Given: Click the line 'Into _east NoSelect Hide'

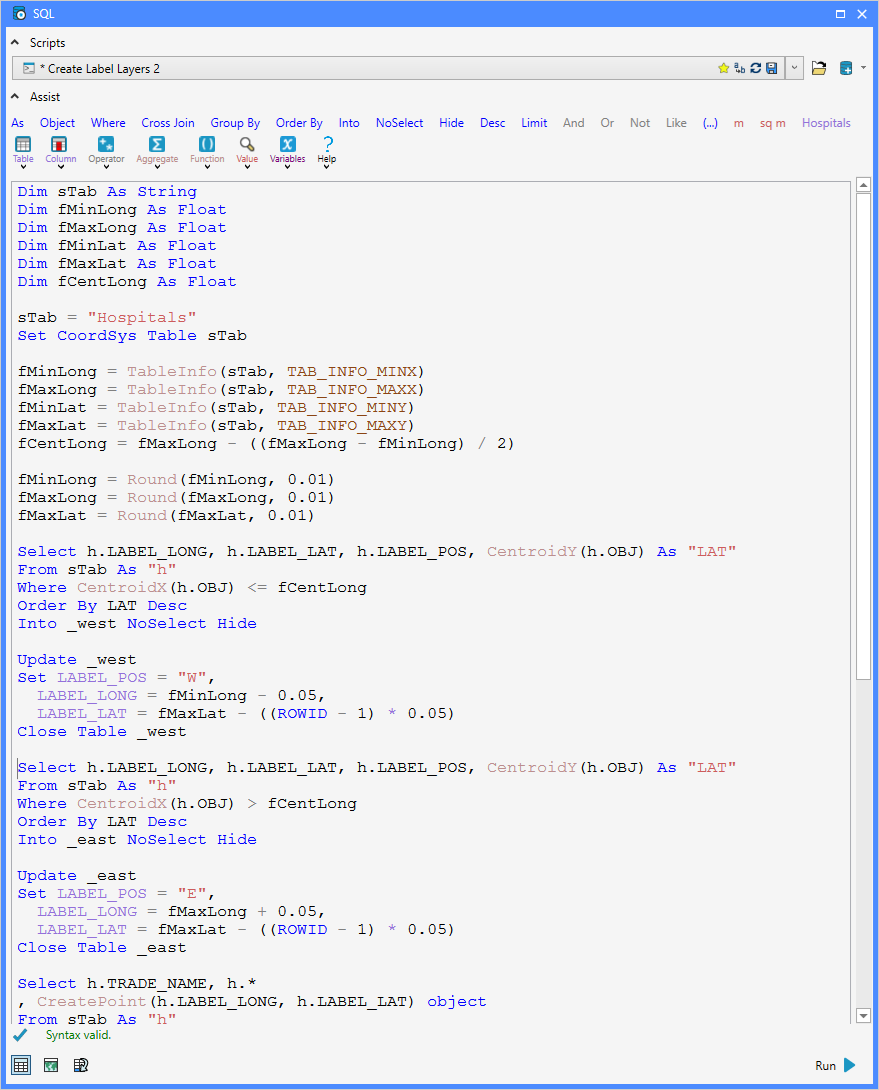Looking at the screenshot, I should click(137, 840).
